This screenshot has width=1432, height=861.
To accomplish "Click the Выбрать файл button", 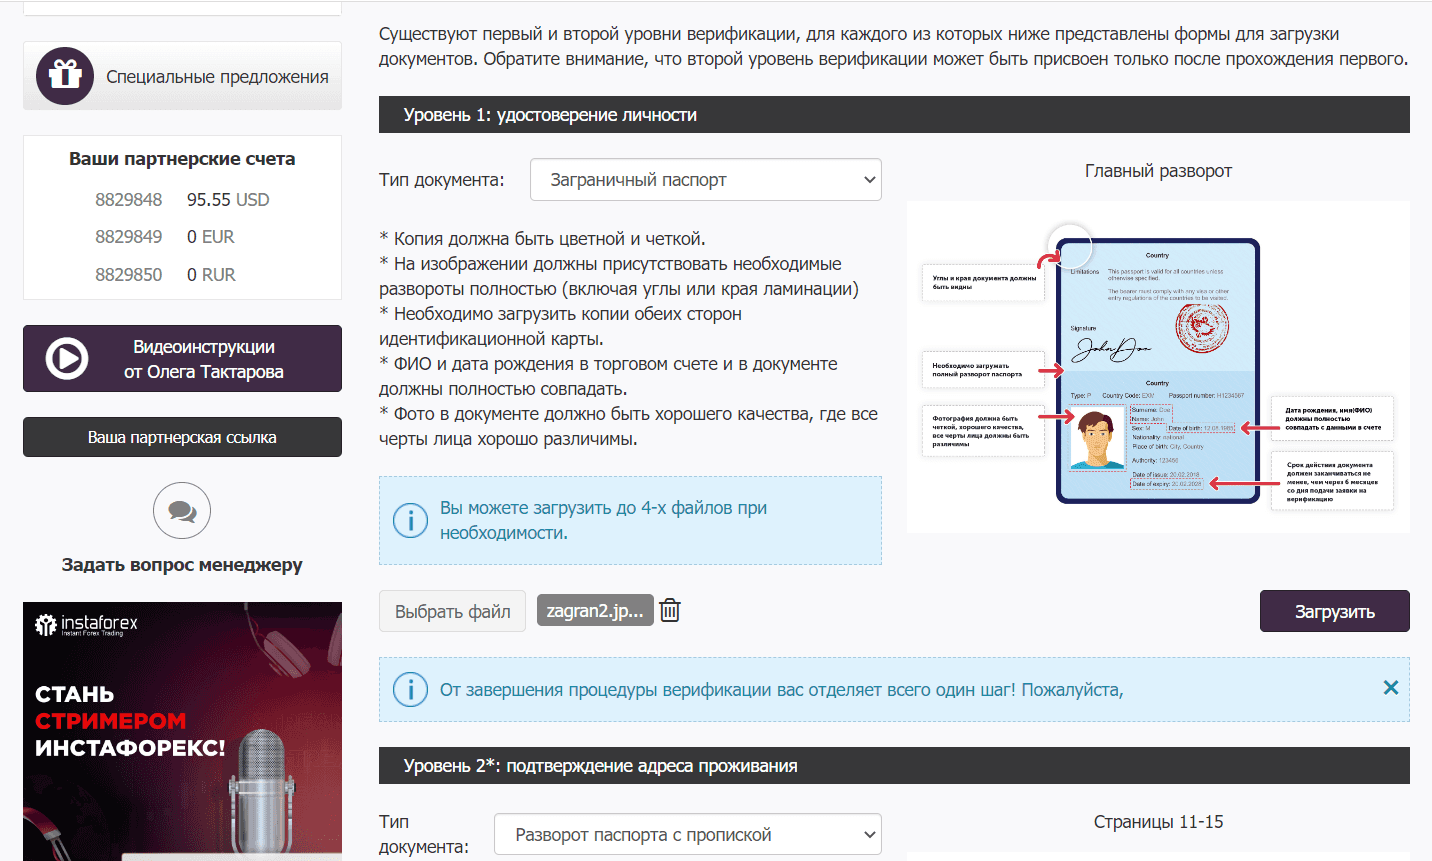I will pyautogui.click(x=452, y=611).
